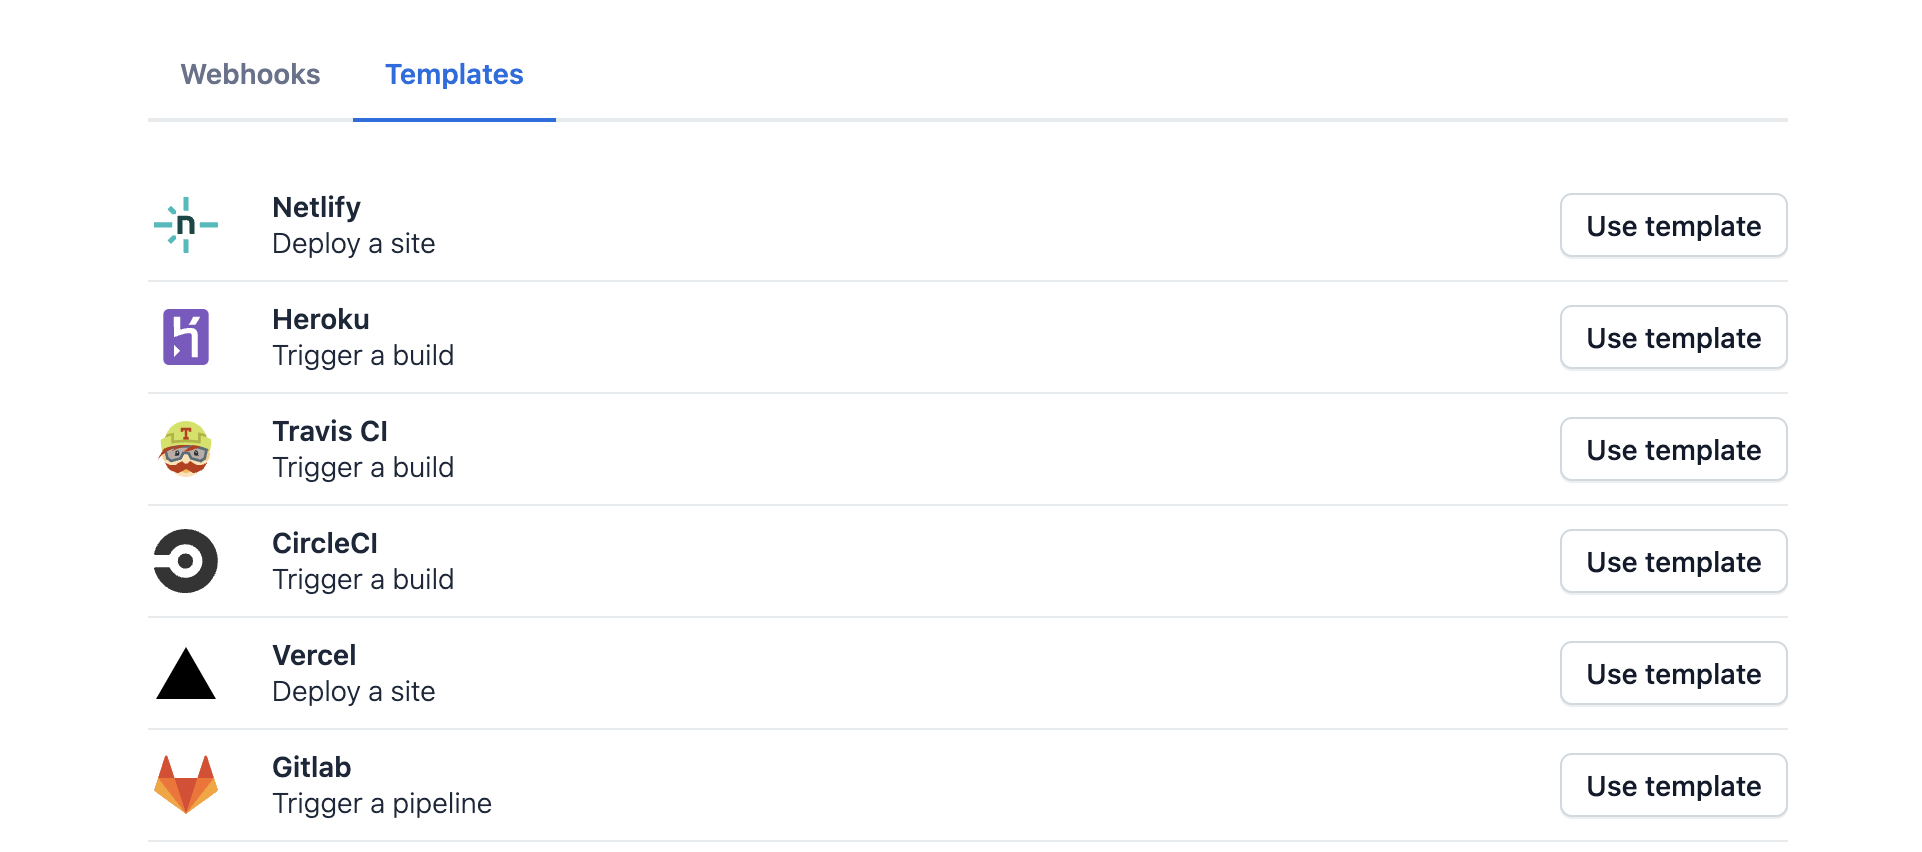The height and width of the screenshot is (852, 1922).
Task: Use template for Netlify
Action: pos(1673,225)
